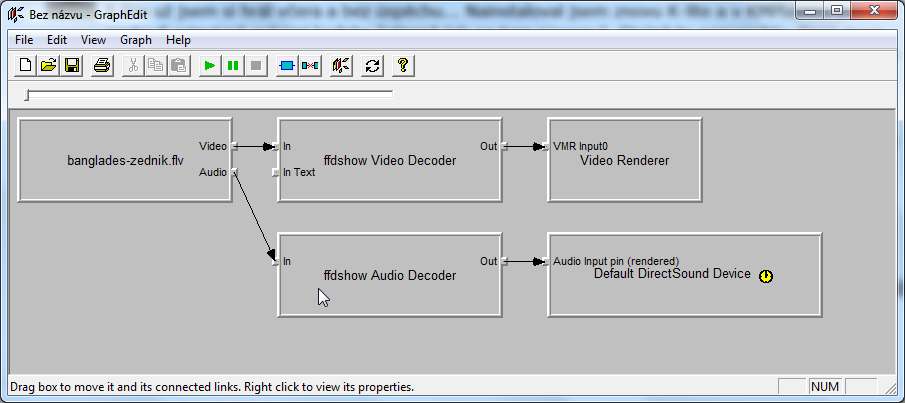The image size is (905, 403).
Task: Refresh the graph with circular arrows icon
Action: pyautogui.click(x=372, y=65)
